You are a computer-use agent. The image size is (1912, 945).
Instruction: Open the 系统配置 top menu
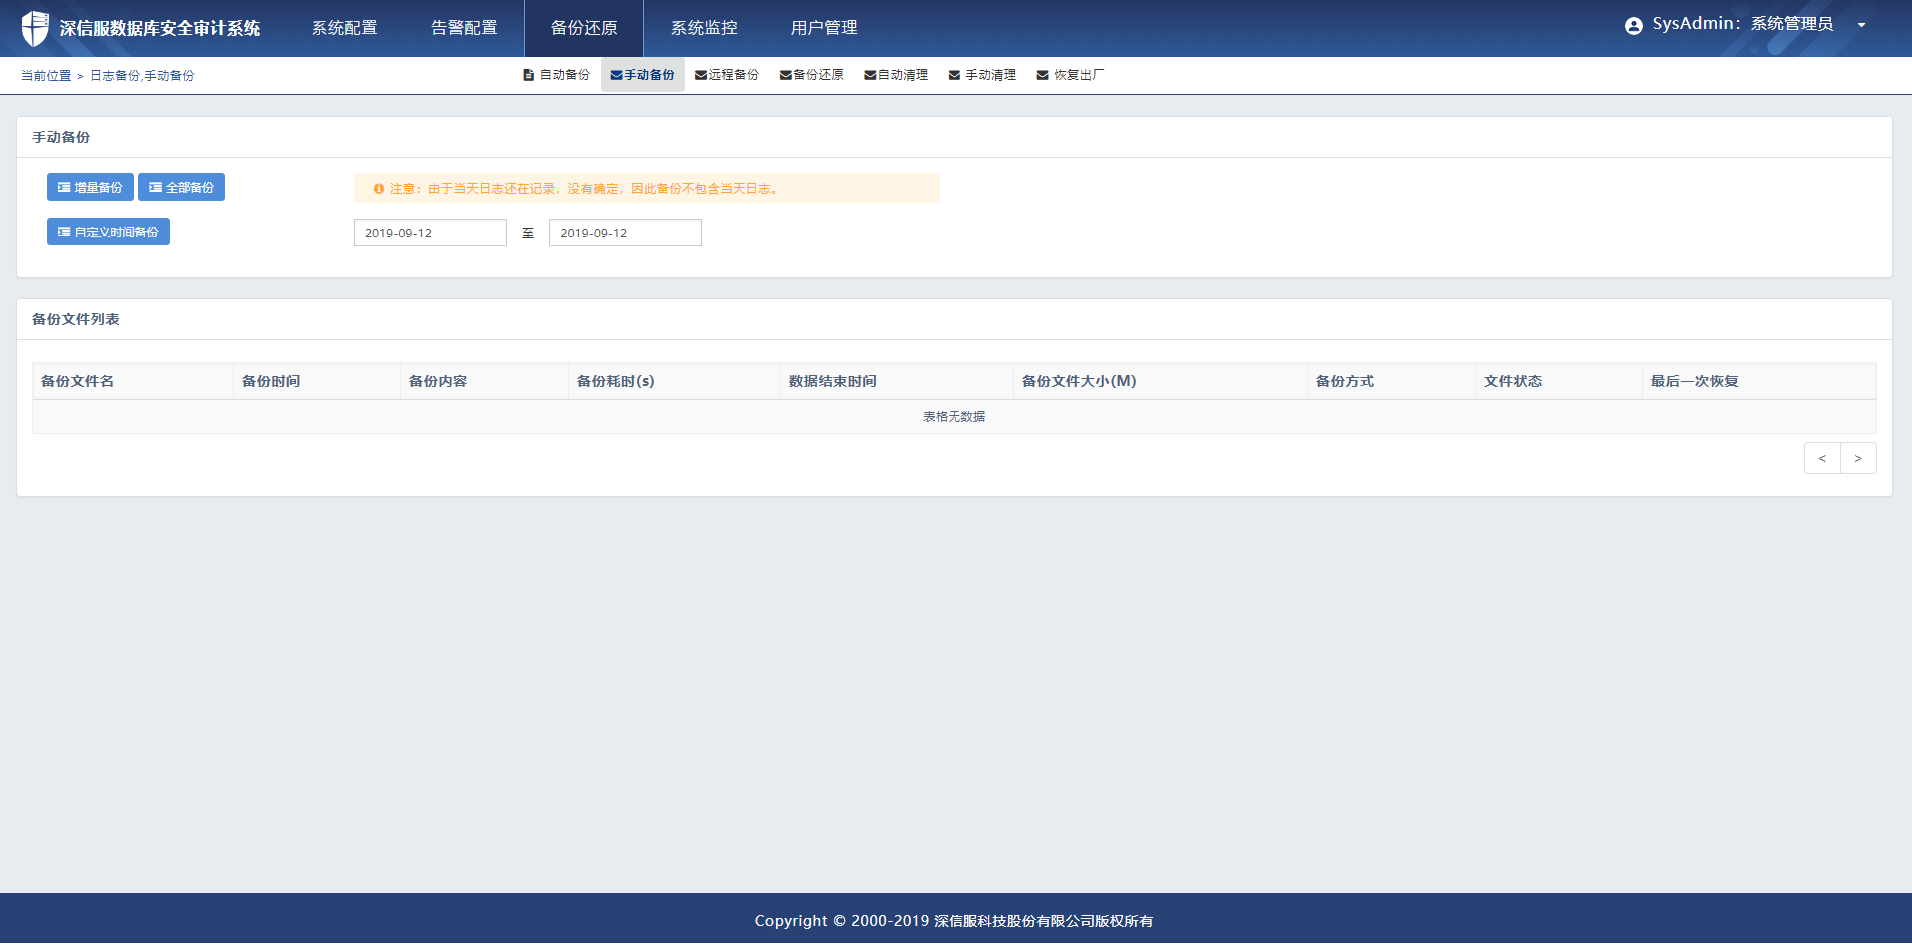coord(344,28)
